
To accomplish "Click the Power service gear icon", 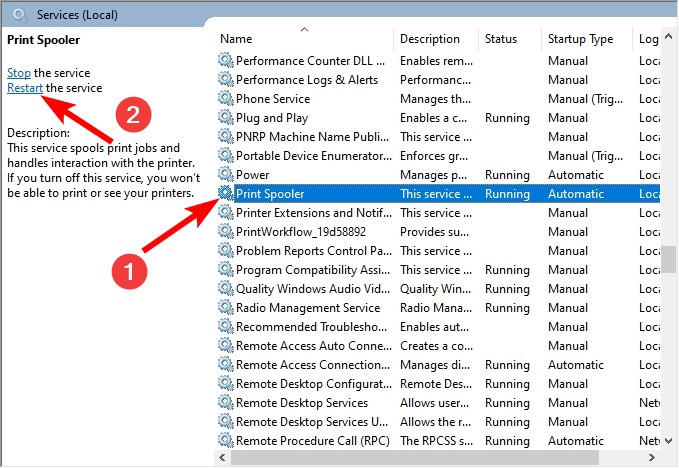I will coord(226,174).
